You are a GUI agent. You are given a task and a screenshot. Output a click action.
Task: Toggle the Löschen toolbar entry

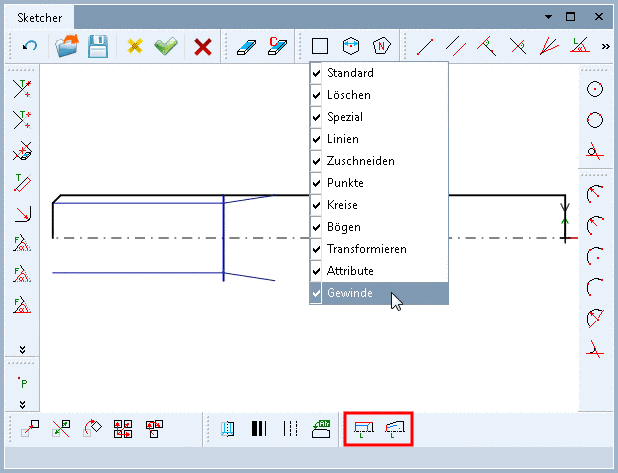[379, 95]
